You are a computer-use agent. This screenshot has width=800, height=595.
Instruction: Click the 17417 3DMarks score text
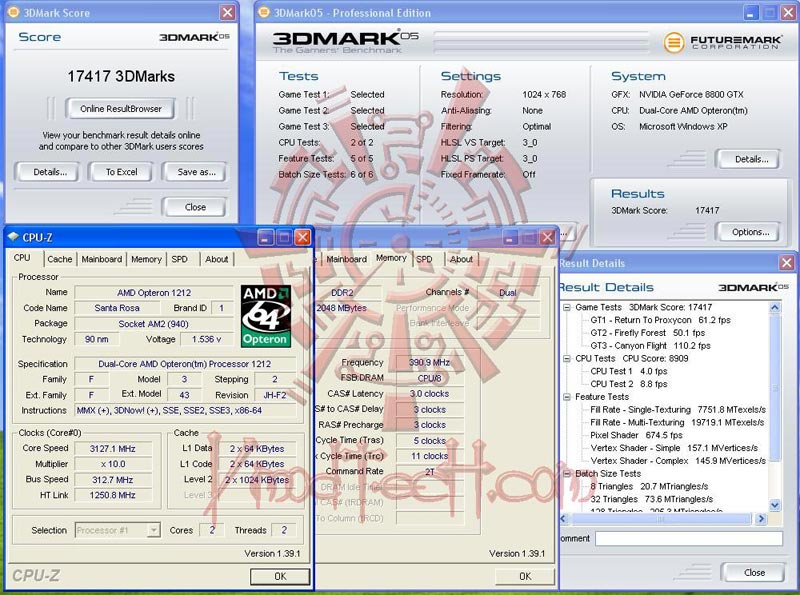point(121,77)
